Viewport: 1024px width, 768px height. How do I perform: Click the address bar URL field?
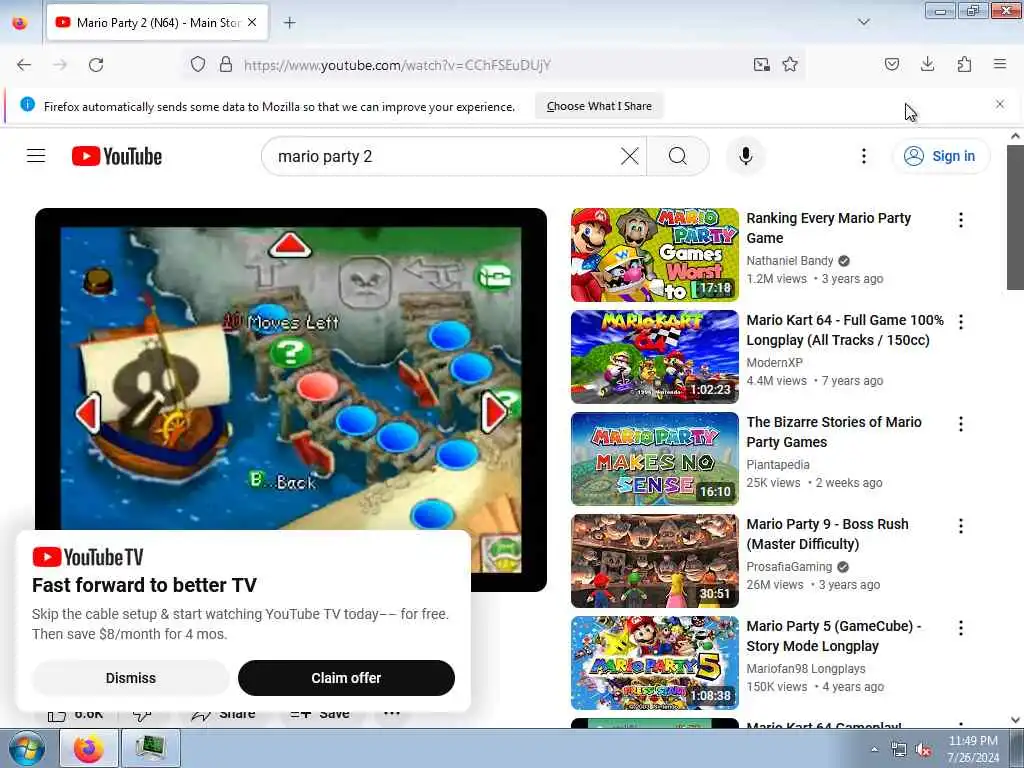[490, 65]
